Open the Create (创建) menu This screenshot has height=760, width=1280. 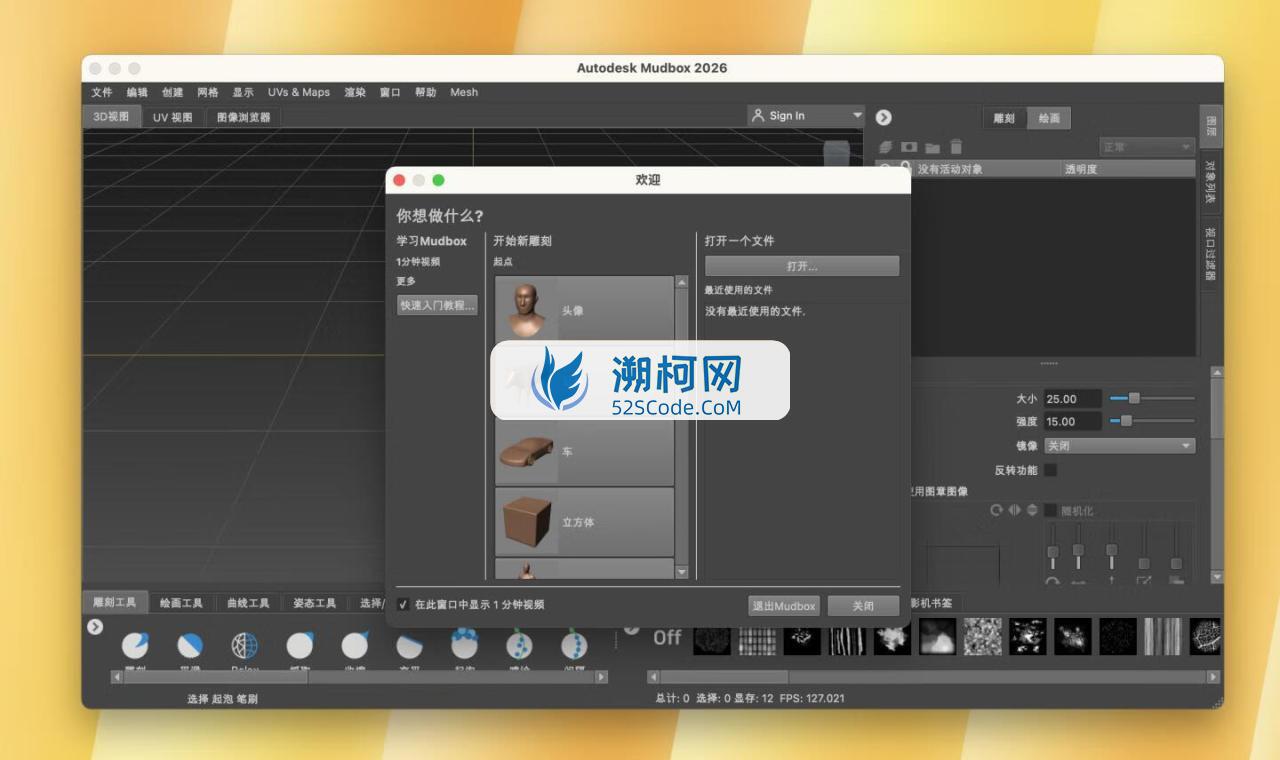pos(173,92)
